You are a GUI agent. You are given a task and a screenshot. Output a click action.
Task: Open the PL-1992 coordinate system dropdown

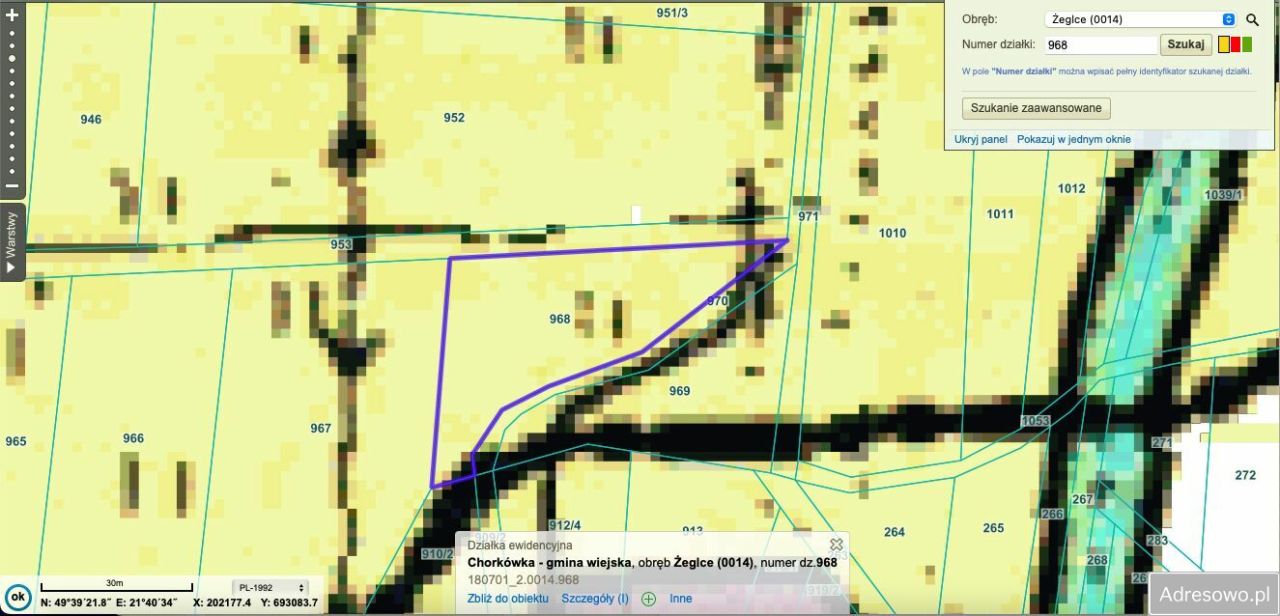point(270,588)
